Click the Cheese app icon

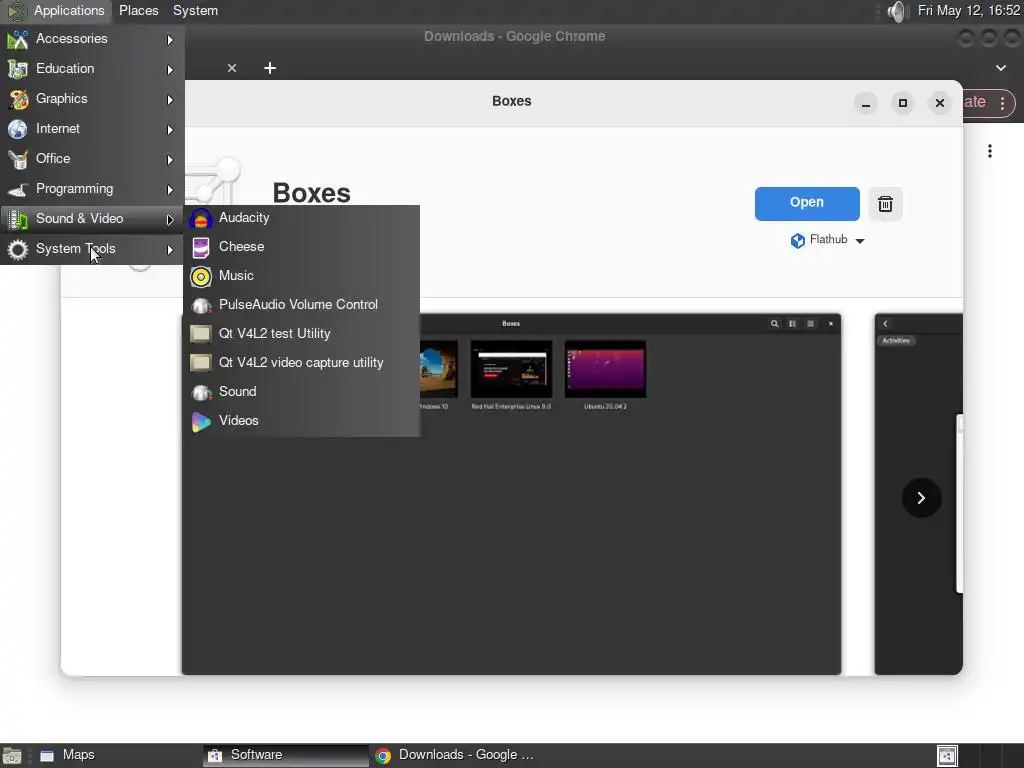pyautogui.click(x=200, y=248)
